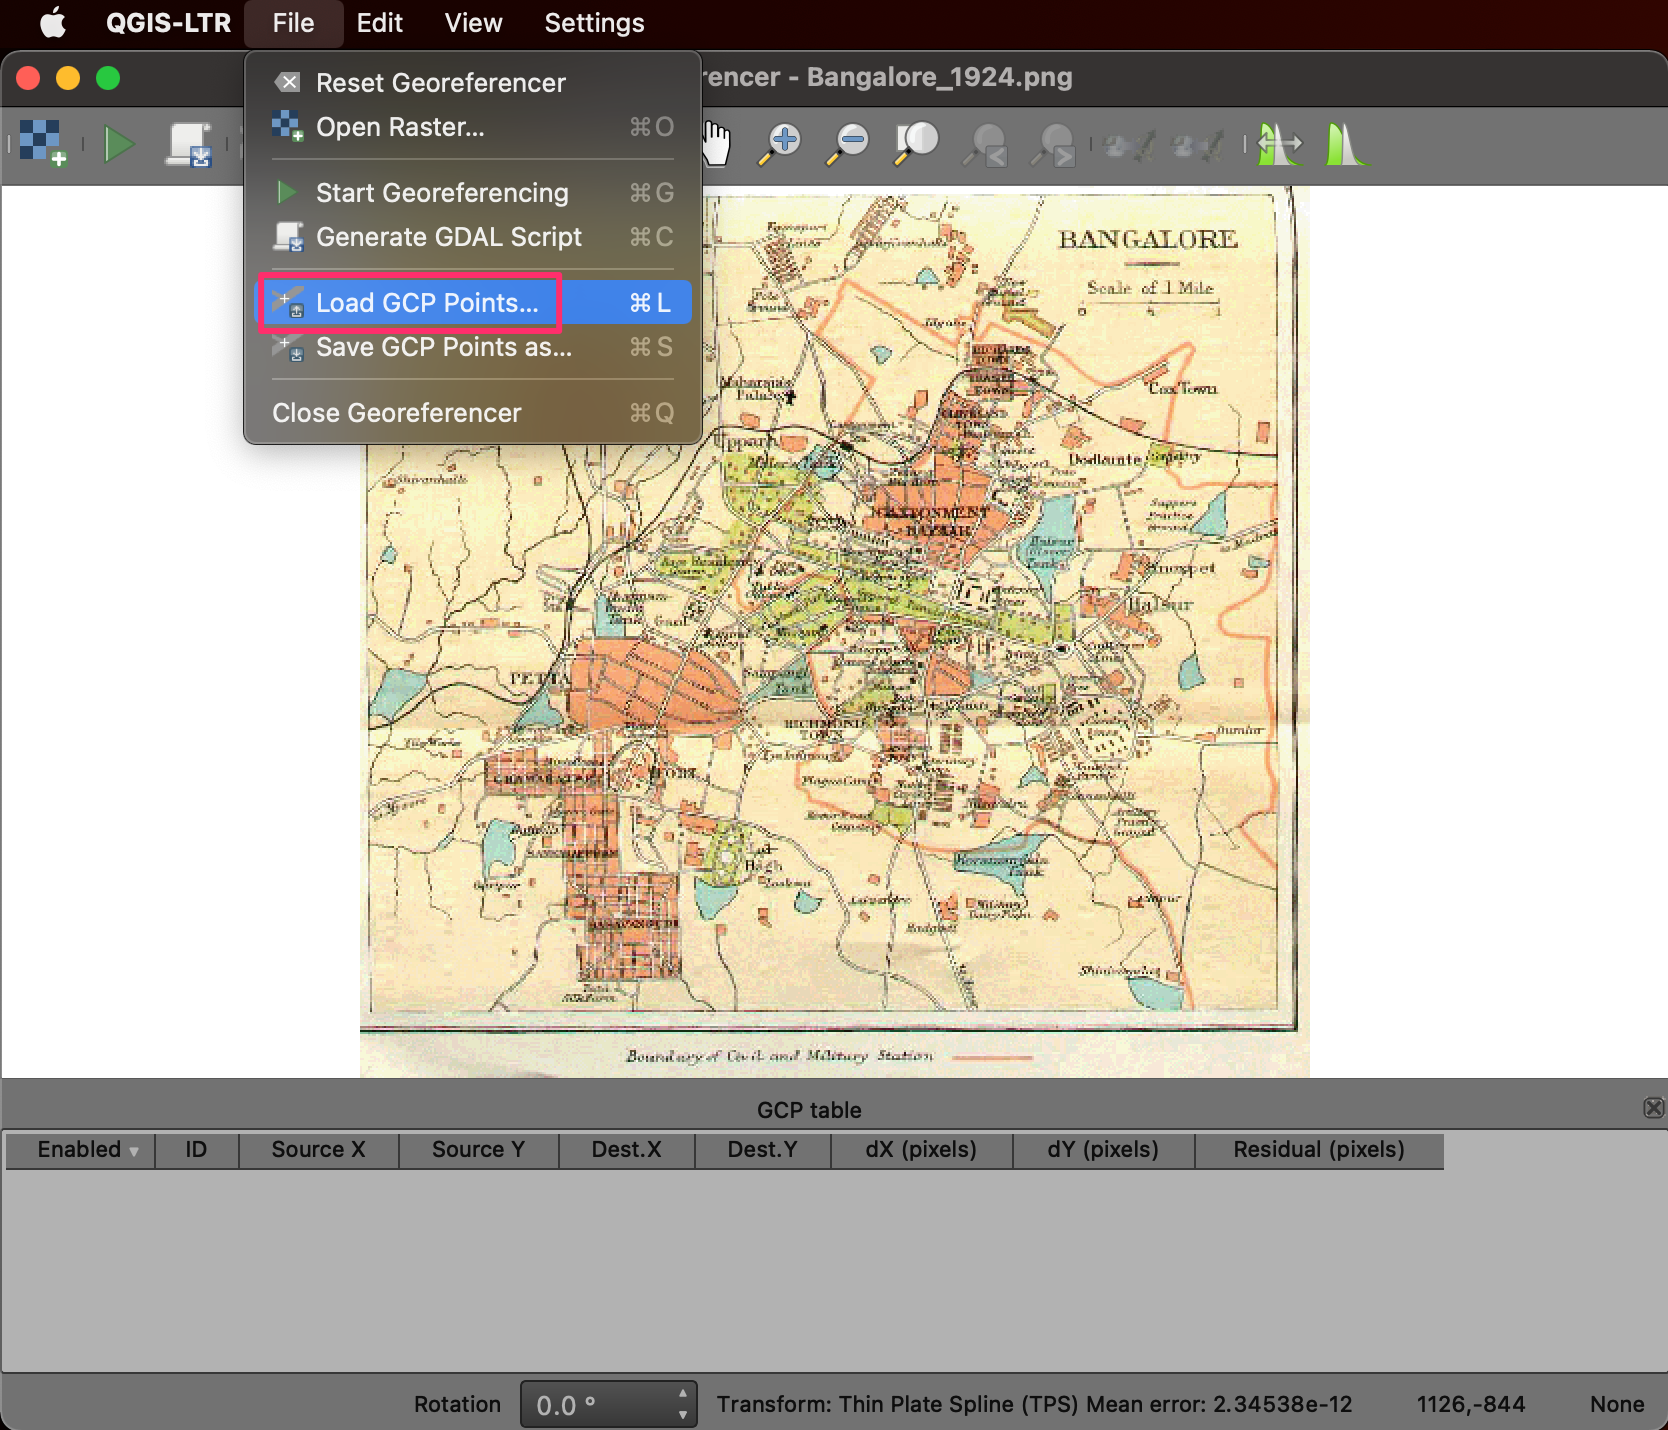Viewport: 1668px width, 1430px height.
Task: Open the QGIS-LTR application menu
Action: click(x=168, y=22)
